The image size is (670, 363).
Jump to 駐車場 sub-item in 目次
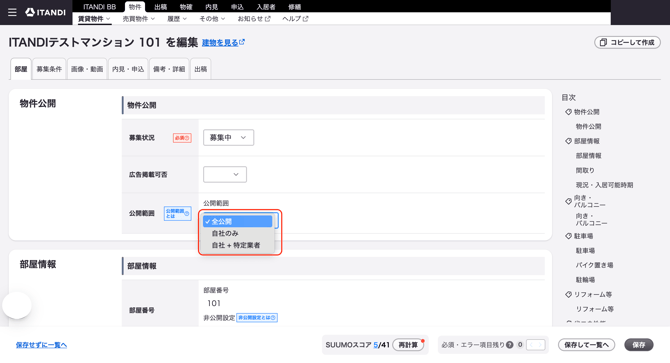585,250
